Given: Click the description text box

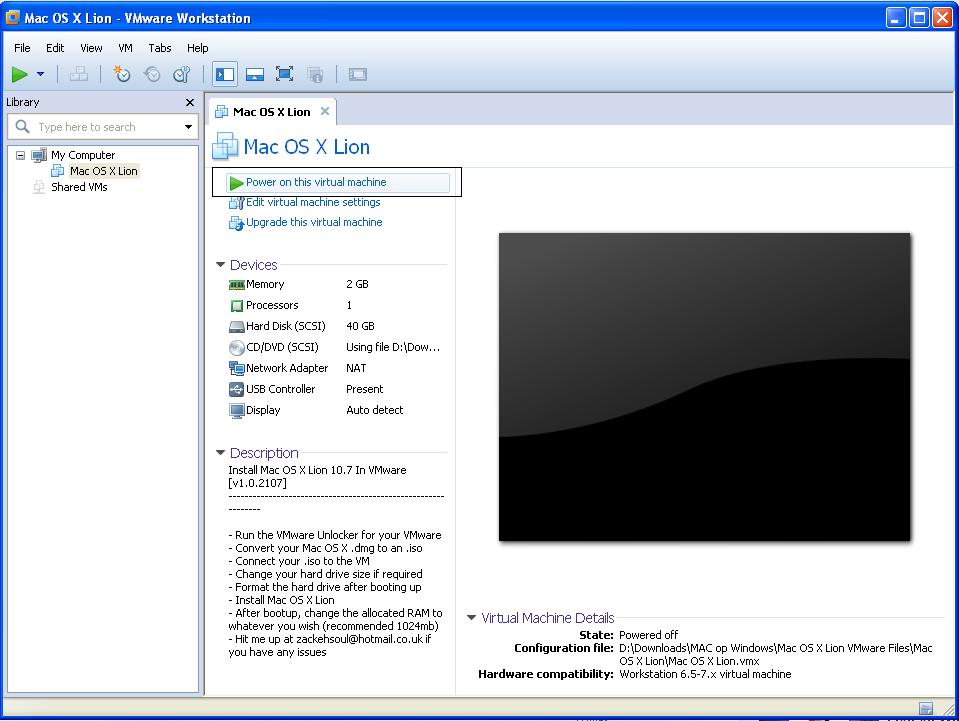Looking at the screenshot, I should pos(336,561).
